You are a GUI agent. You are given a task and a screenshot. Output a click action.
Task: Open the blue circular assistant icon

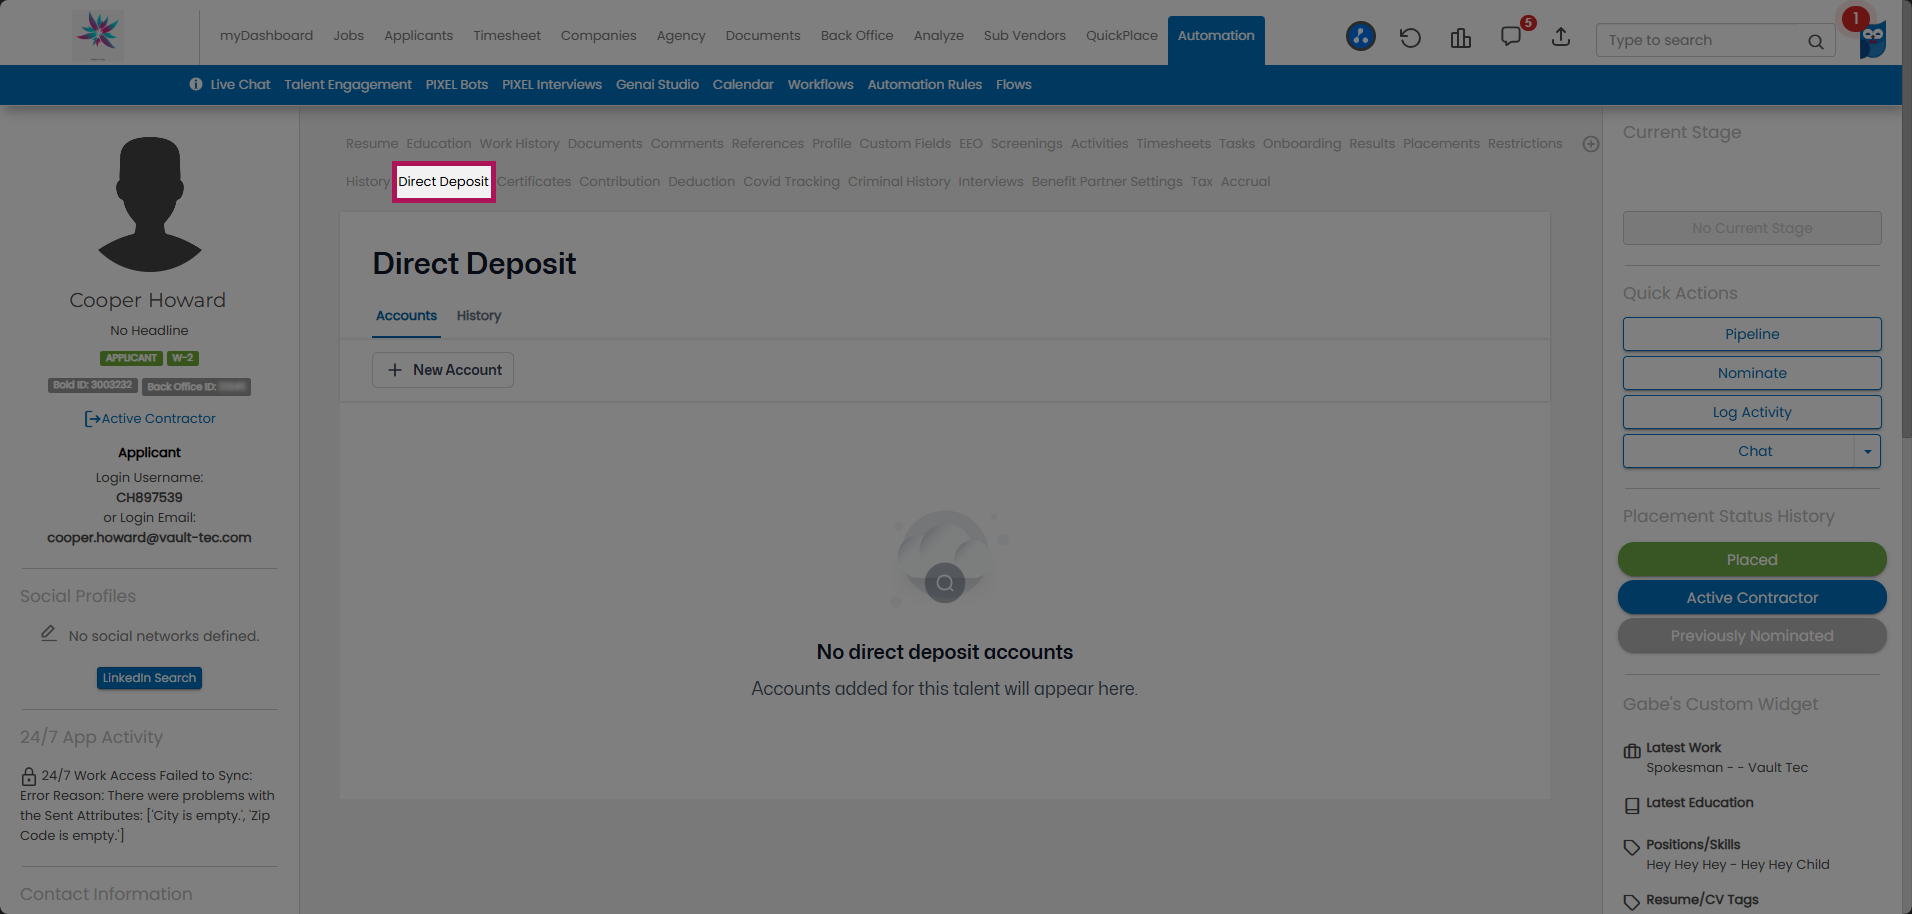1360,37
